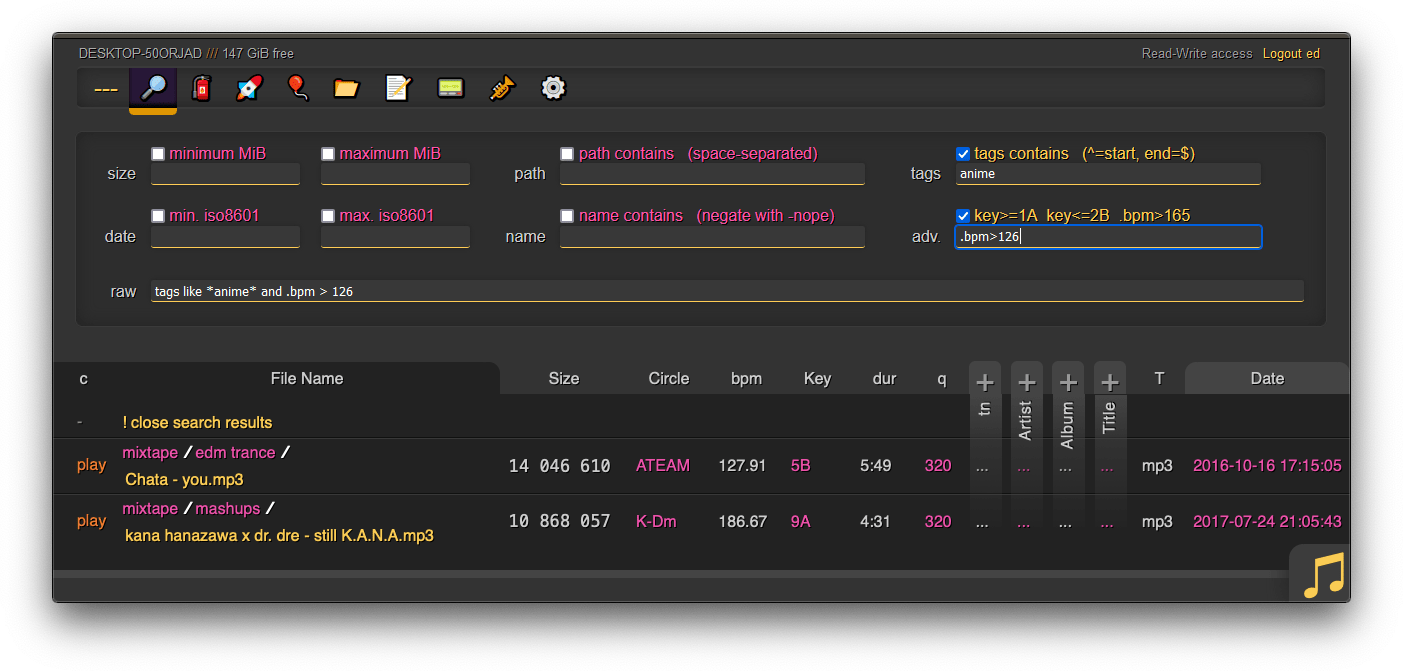1403x671 pixels.
Task: Add the Album column with its plus button
Action: point(1068,381)
